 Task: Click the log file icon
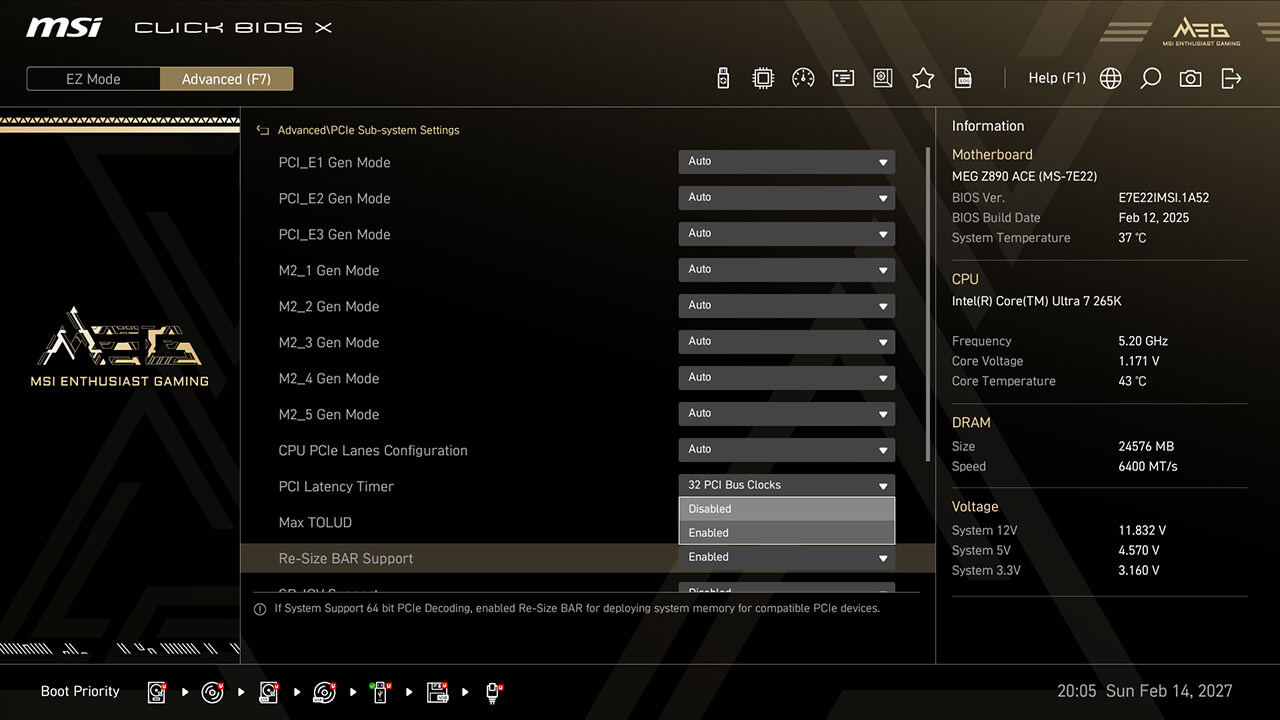963,78
